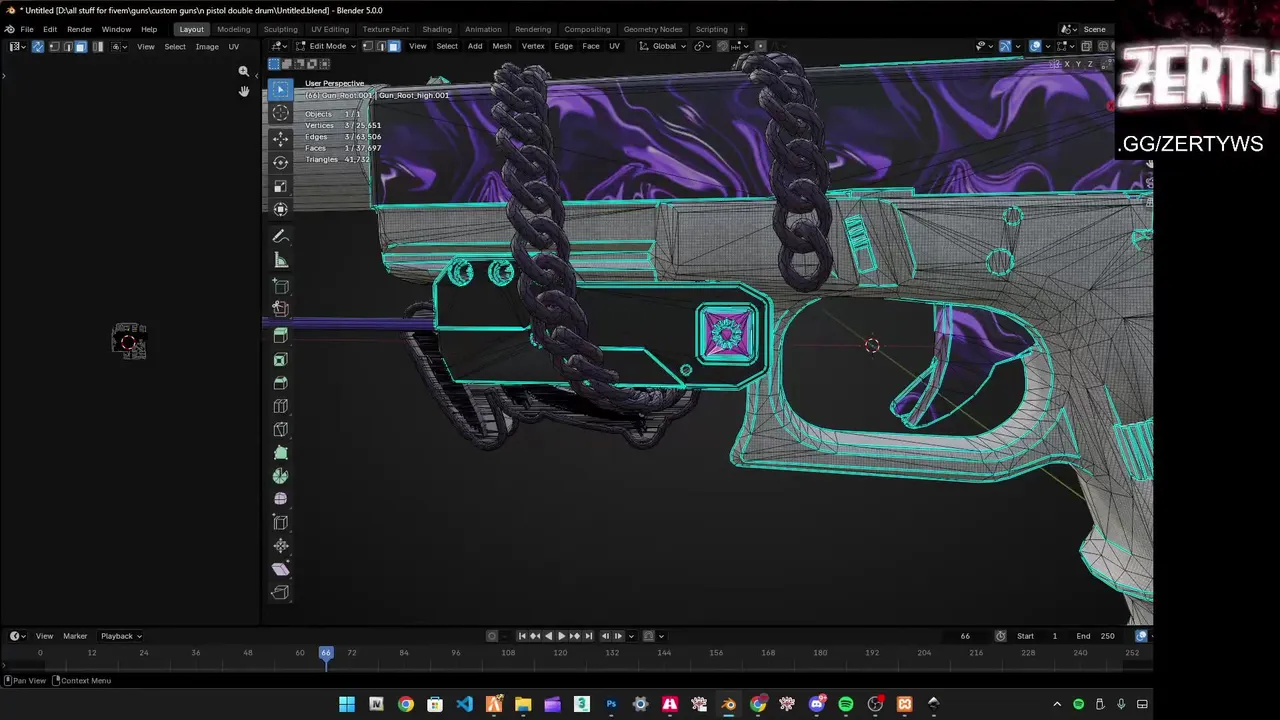Switch to the Sculpting workspace tab

pyautogui.click(x=280, y=29)
